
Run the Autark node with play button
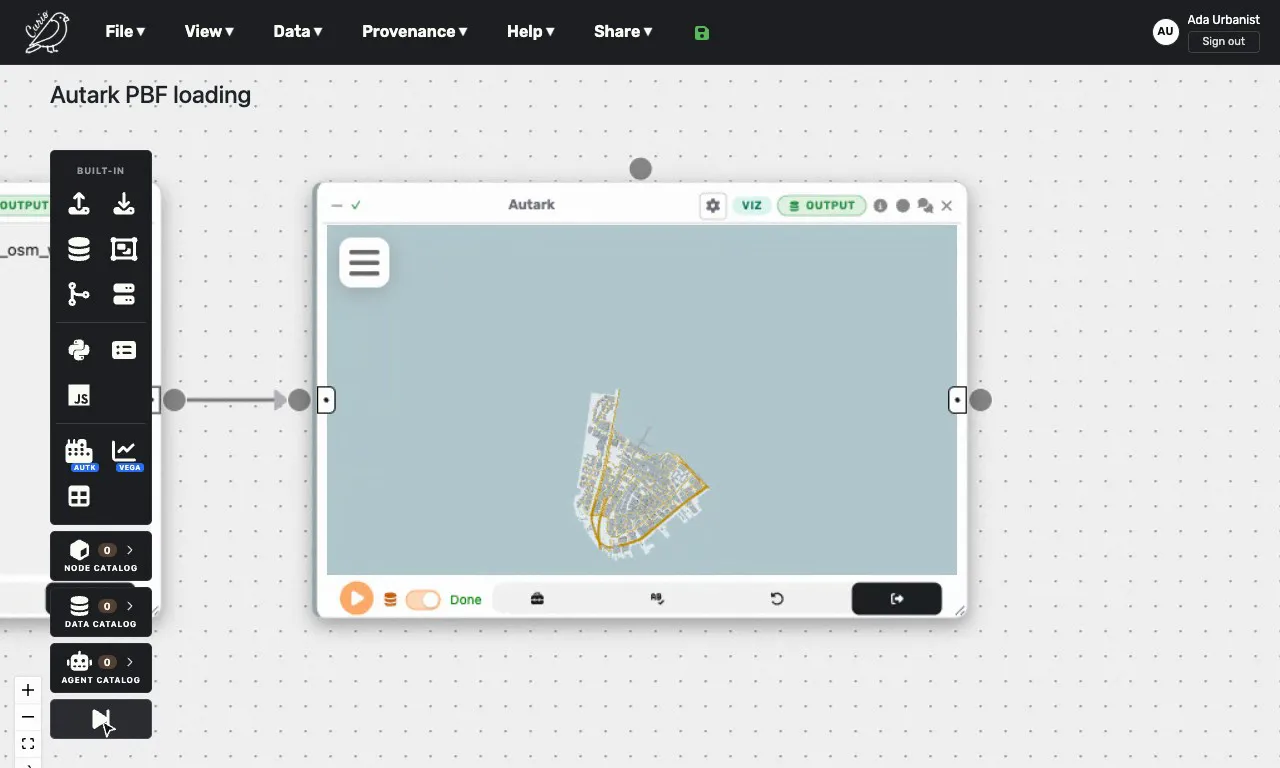356,599
